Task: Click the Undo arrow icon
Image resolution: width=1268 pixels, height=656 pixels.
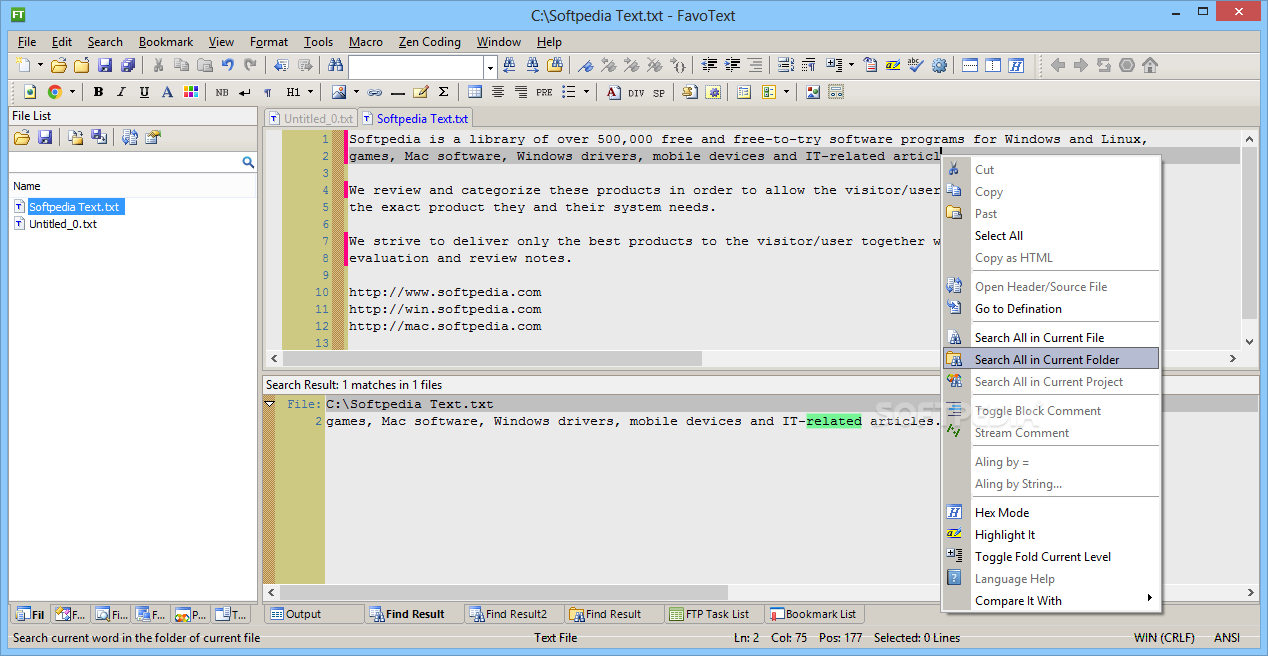Action: click(228, 65)
